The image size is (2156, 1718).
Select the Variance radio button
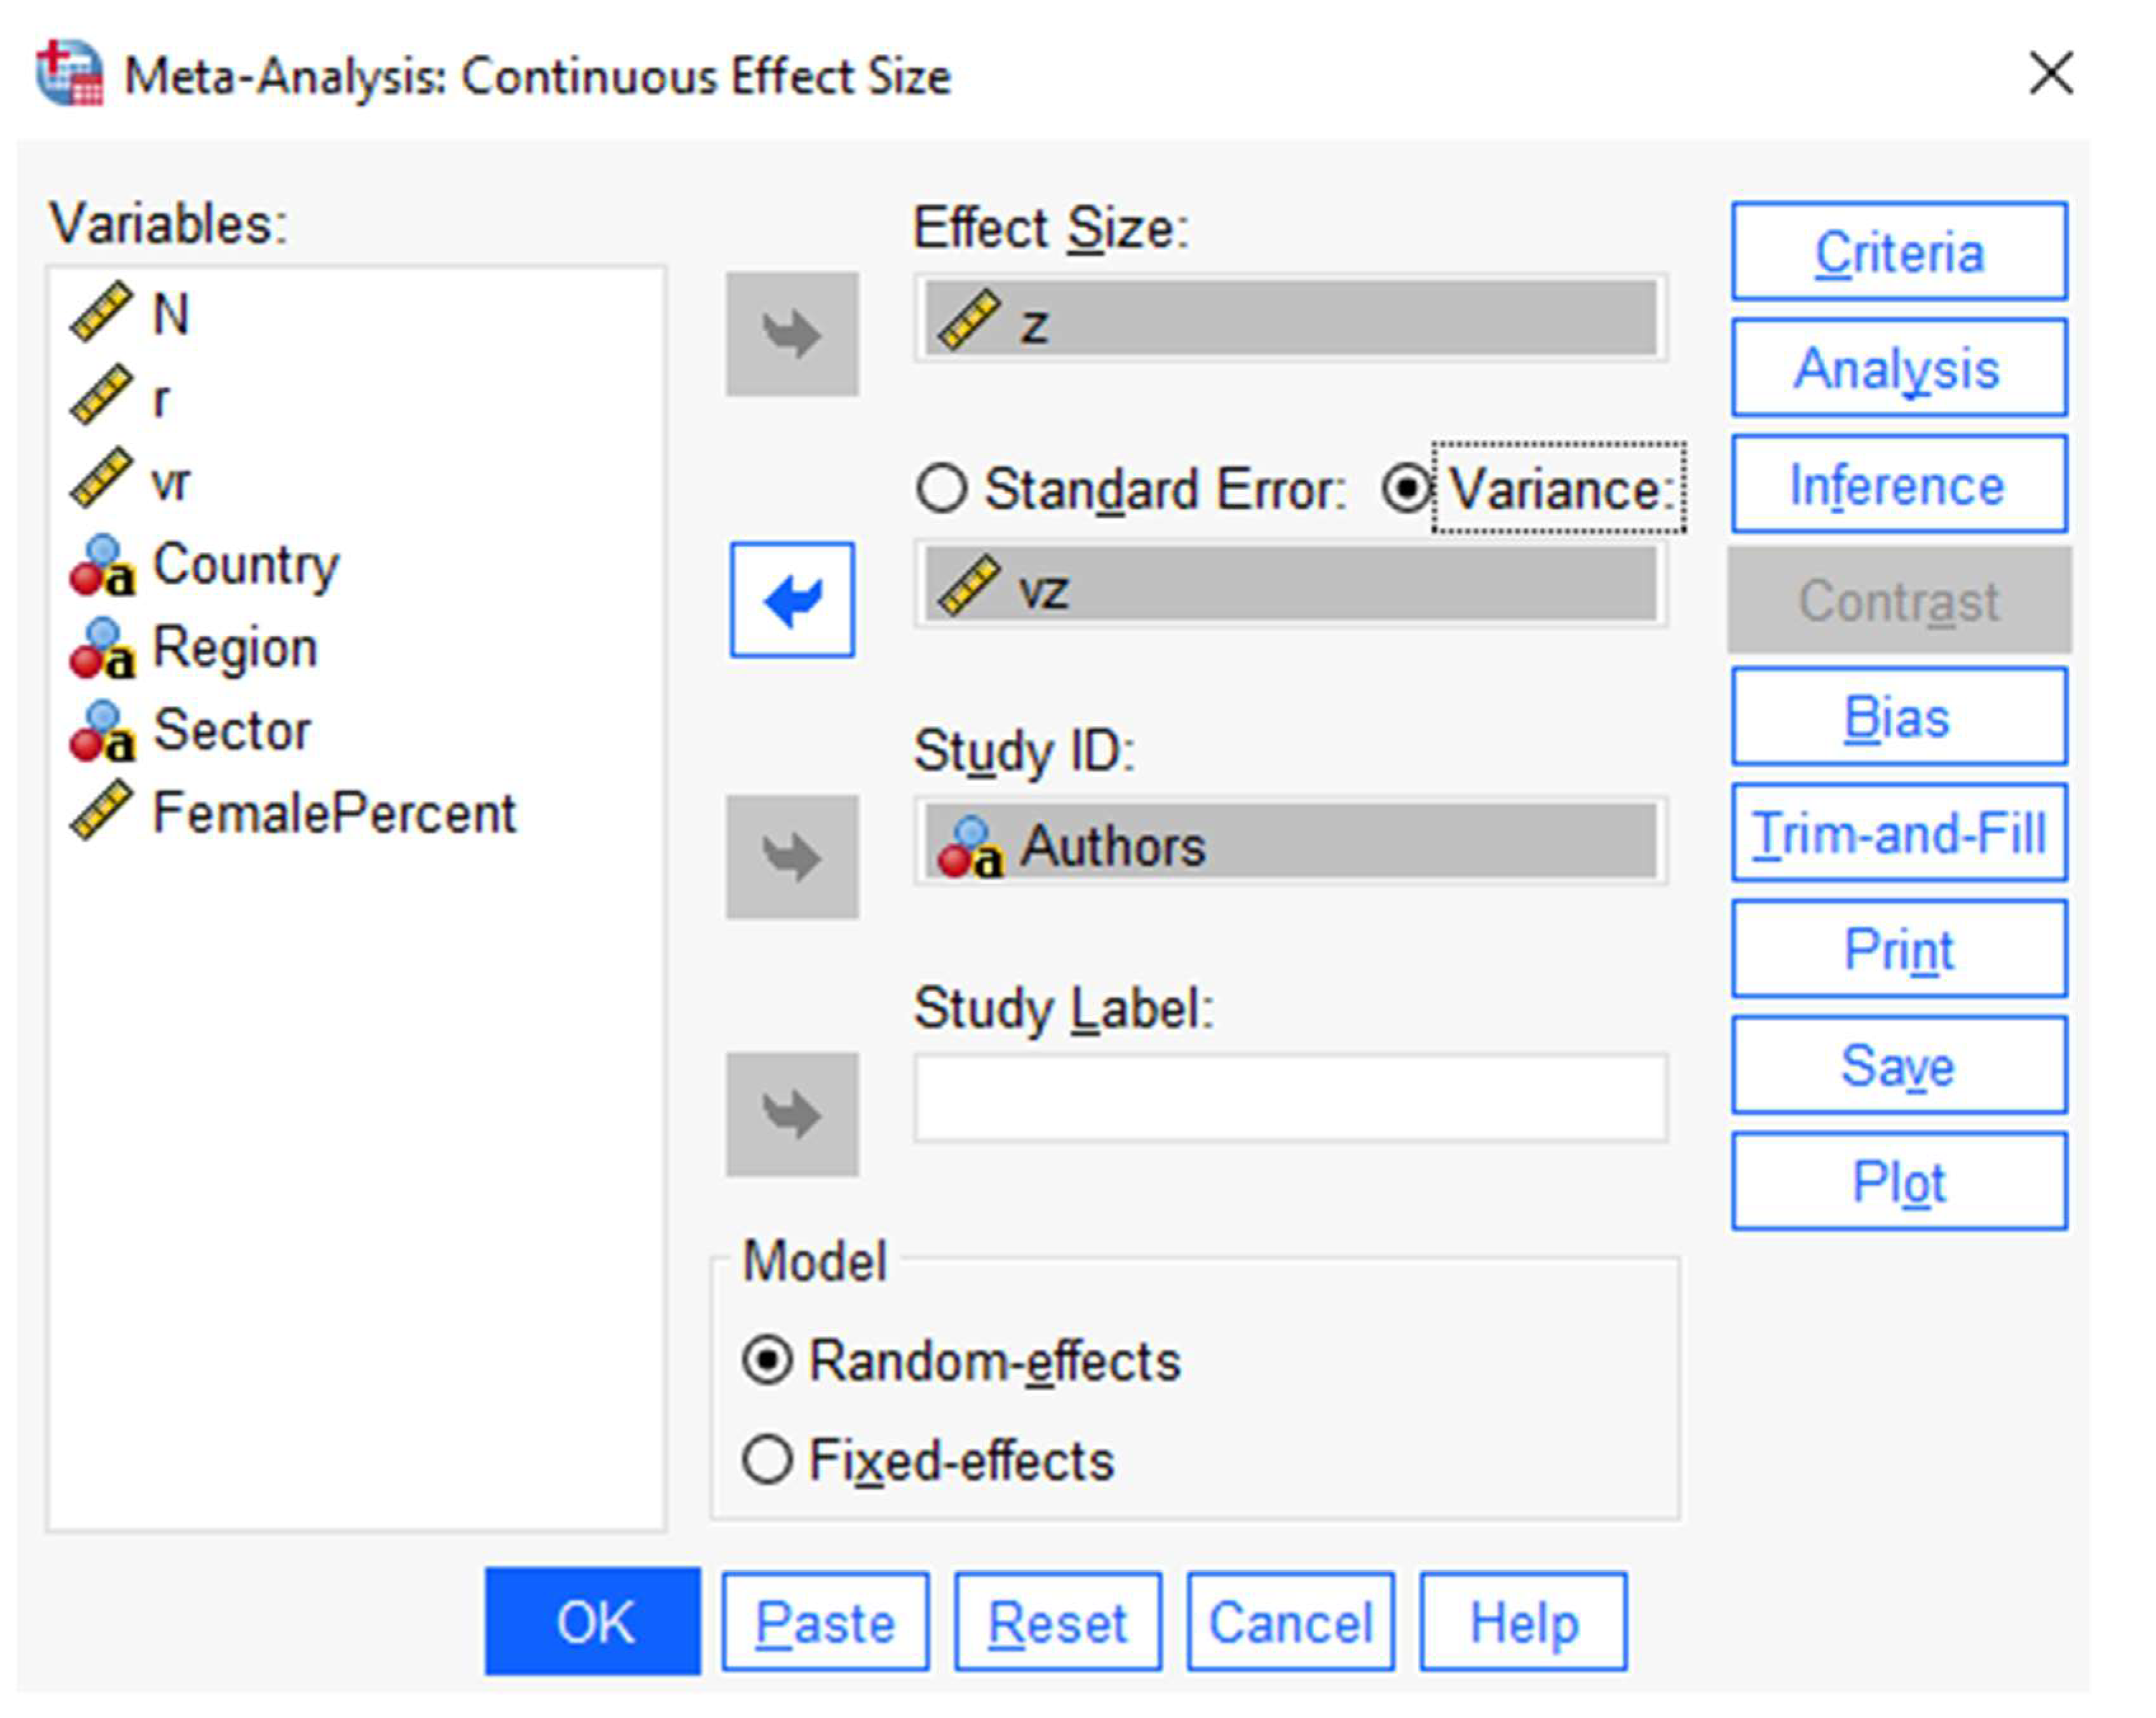tap(1406, 489)
